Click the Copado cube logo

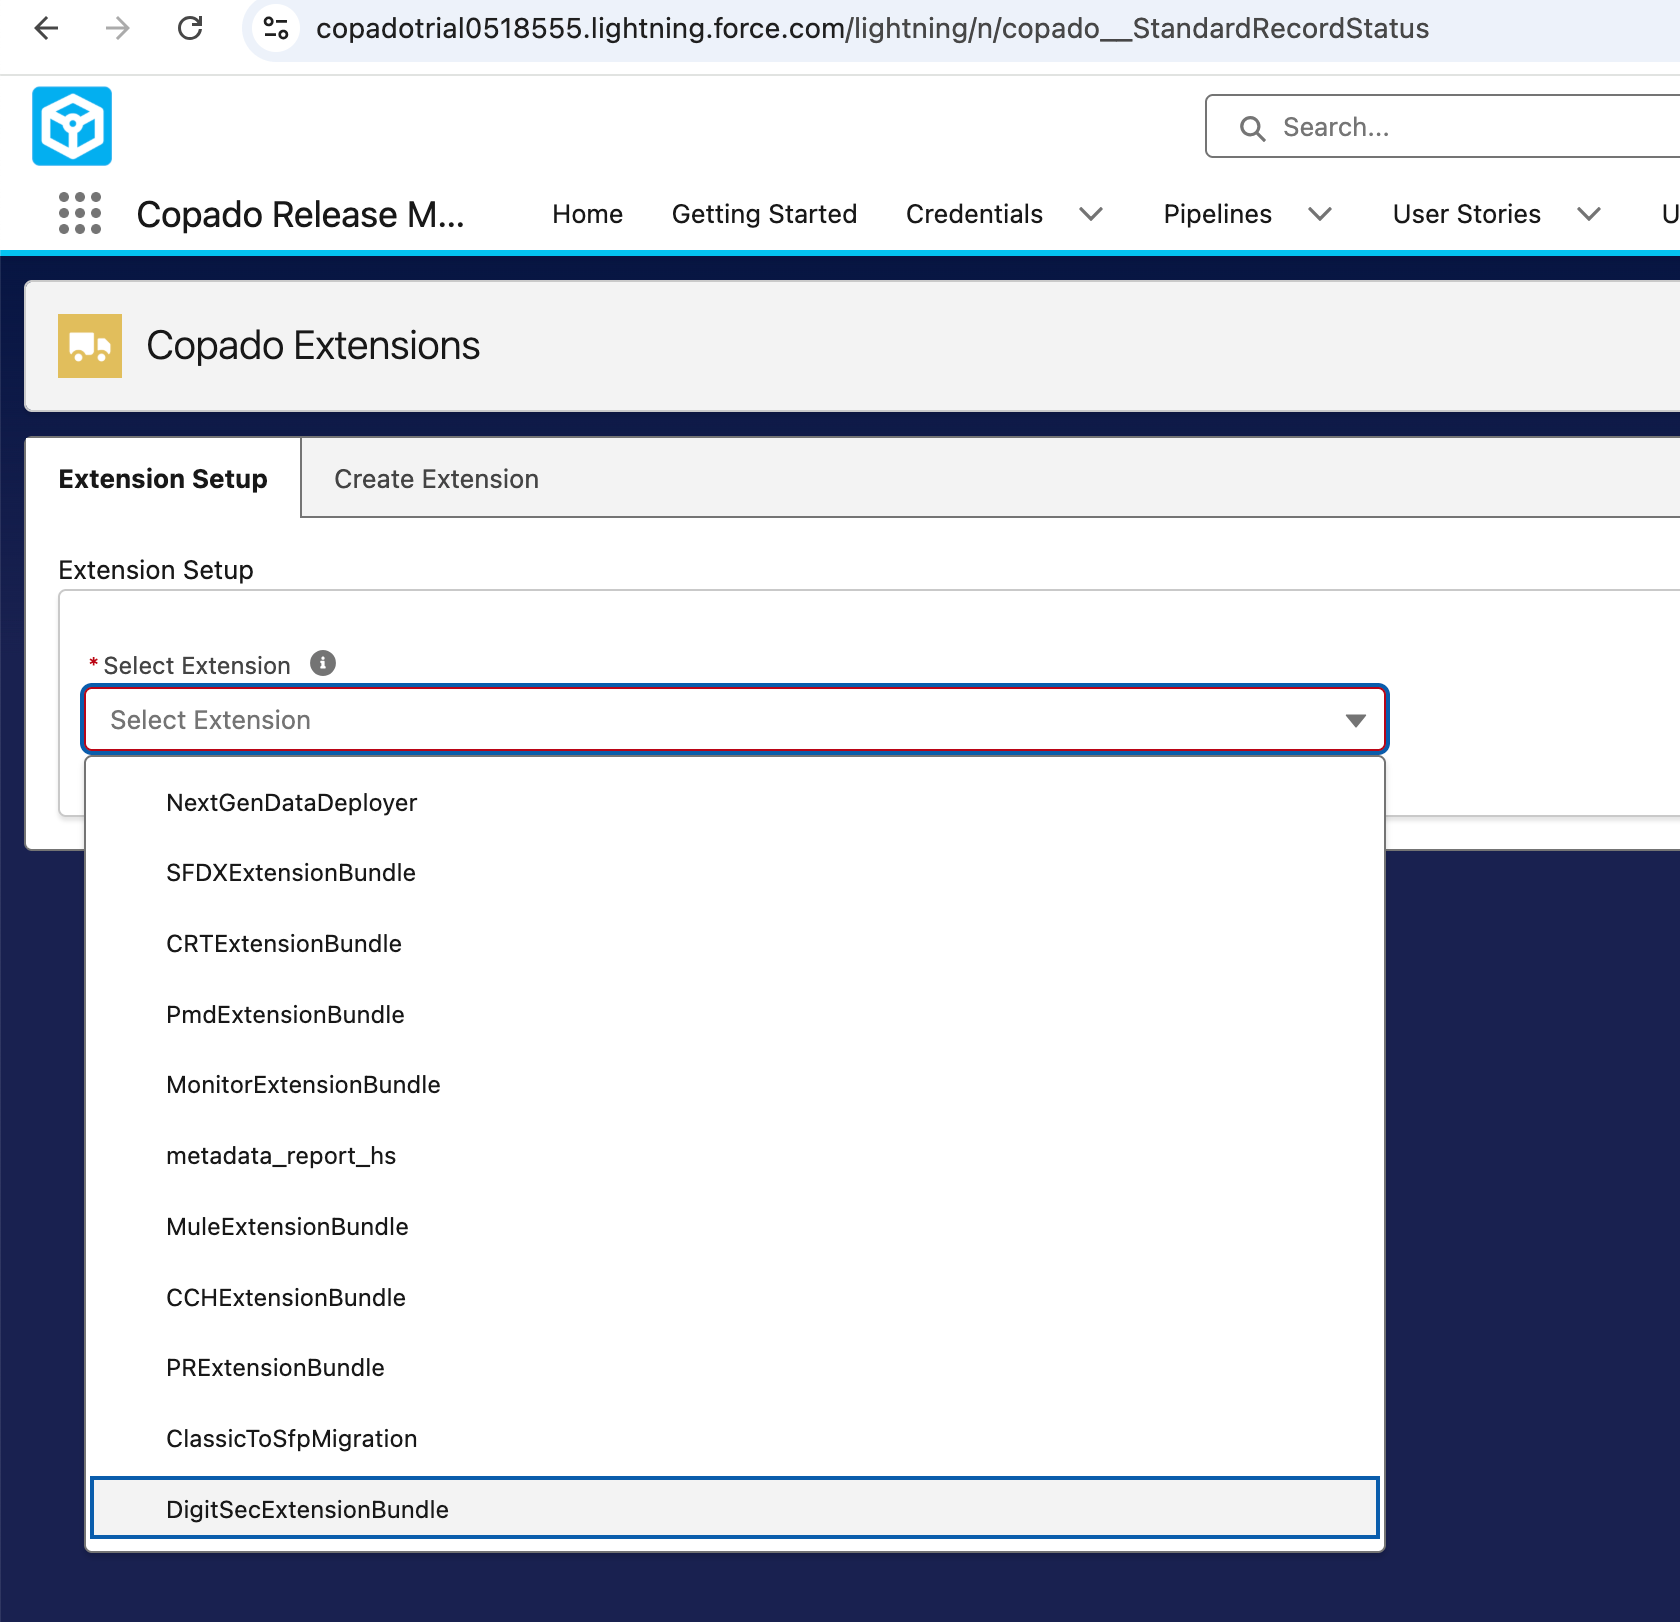pos(72,126)
